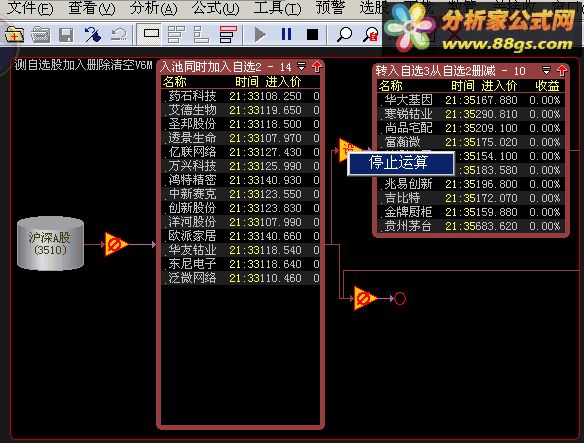Select the 万兴科技 row

241,166
